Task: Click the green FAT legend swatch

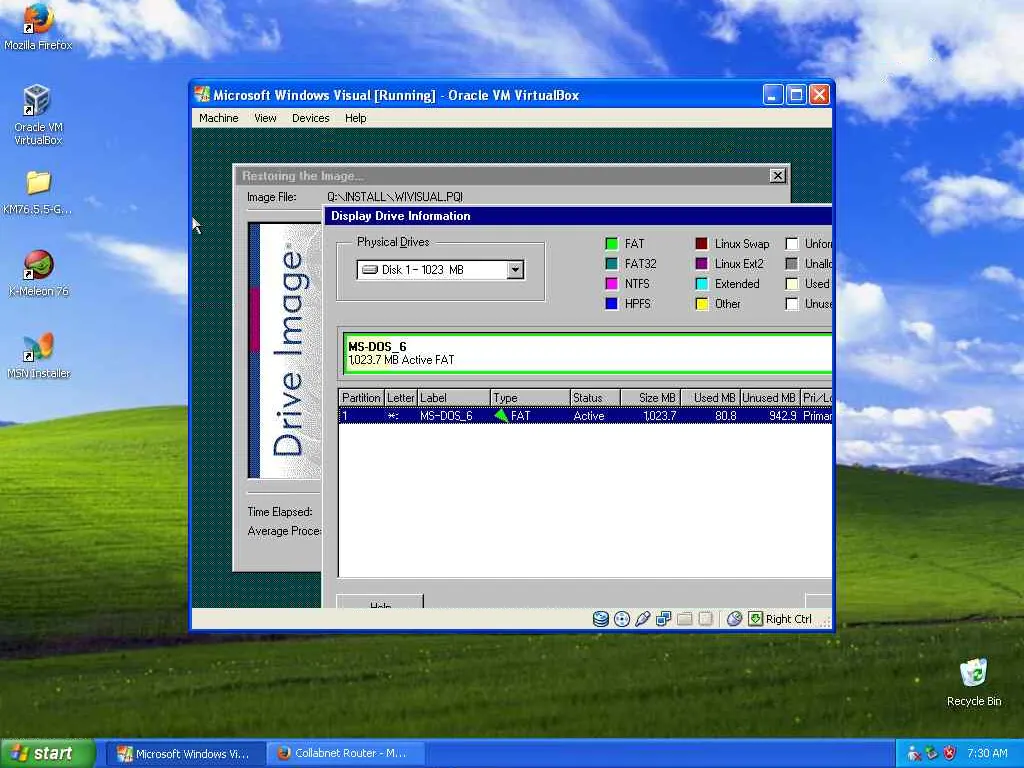Action: point(611,244)
